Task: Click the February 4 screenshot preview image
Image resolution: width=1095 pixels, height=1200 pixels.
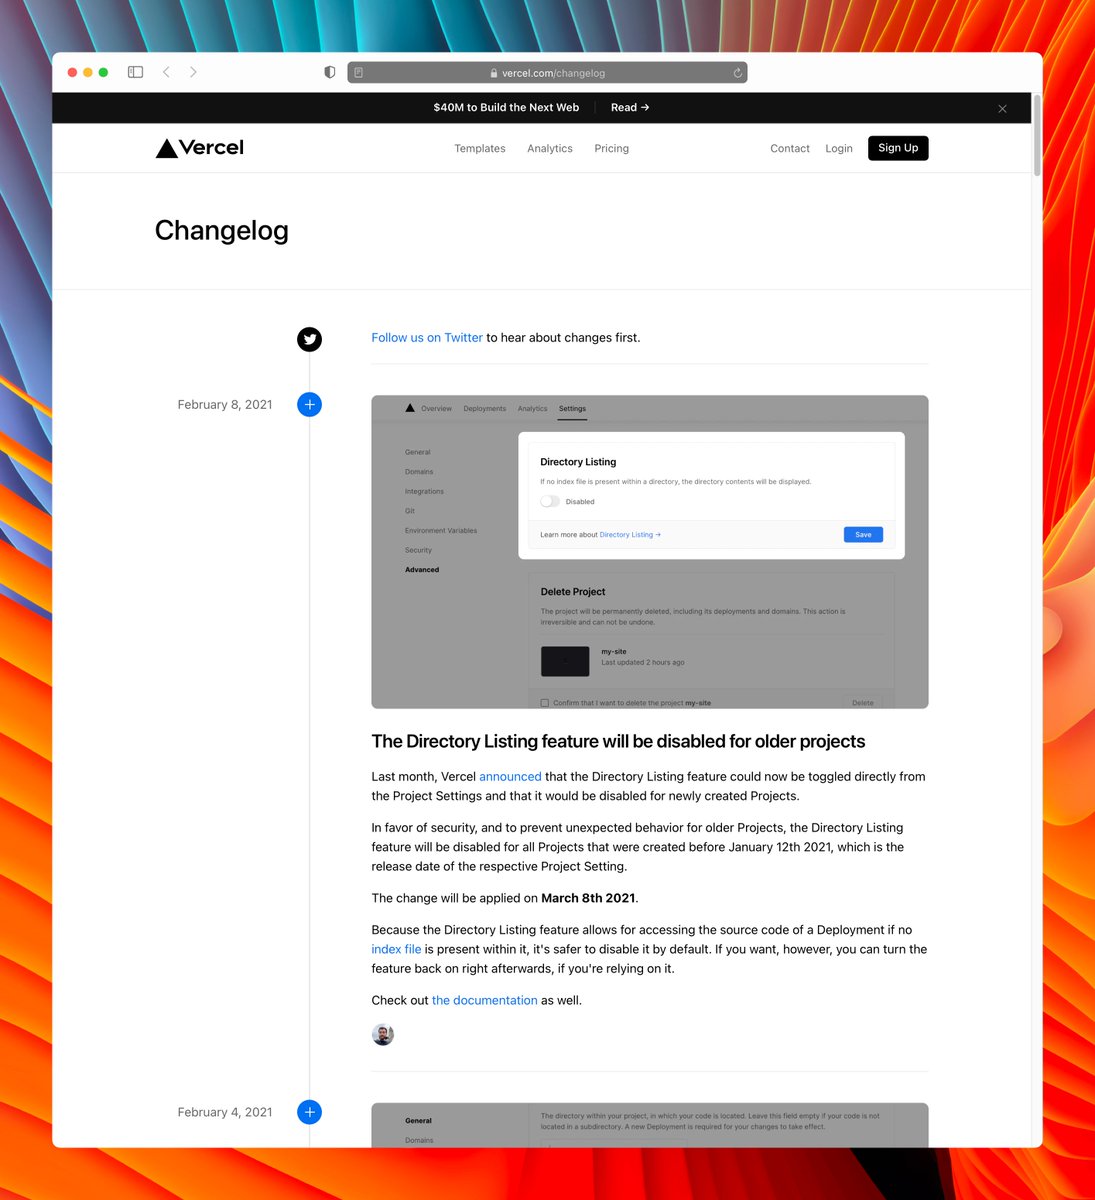Action: [x=650, y=1125]
